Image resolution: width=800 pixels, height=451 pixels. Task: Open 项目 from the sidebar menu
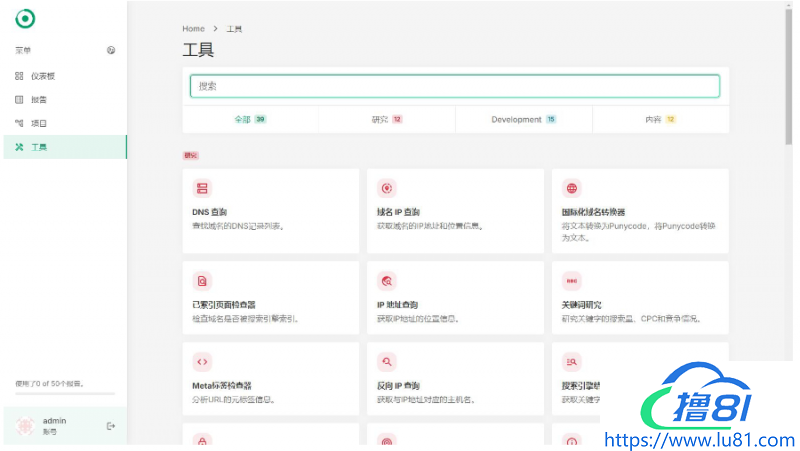click(x=38, y=123)
